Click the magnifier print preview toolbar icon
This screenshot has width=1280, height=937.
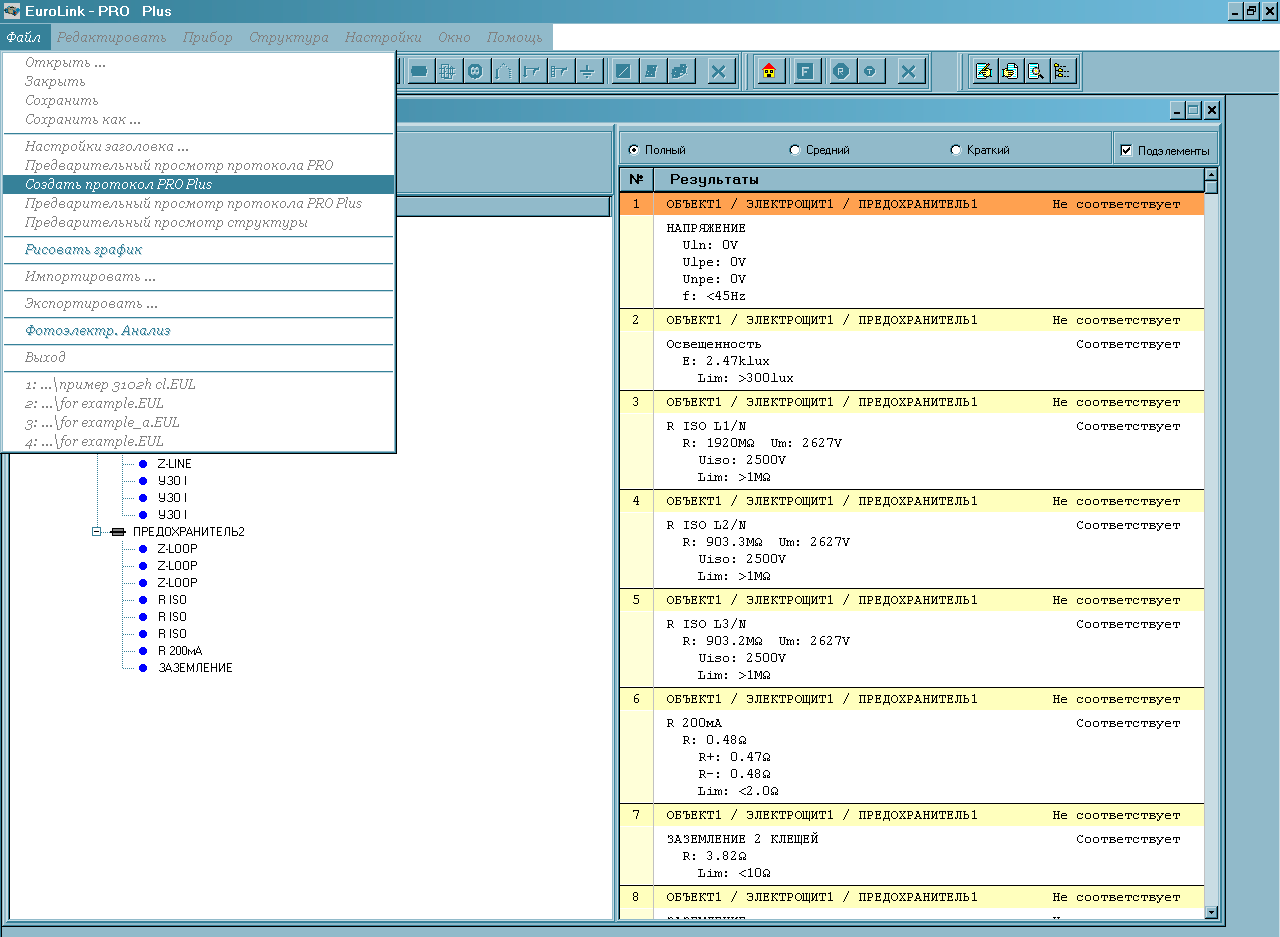click(x=1036, y=72)
